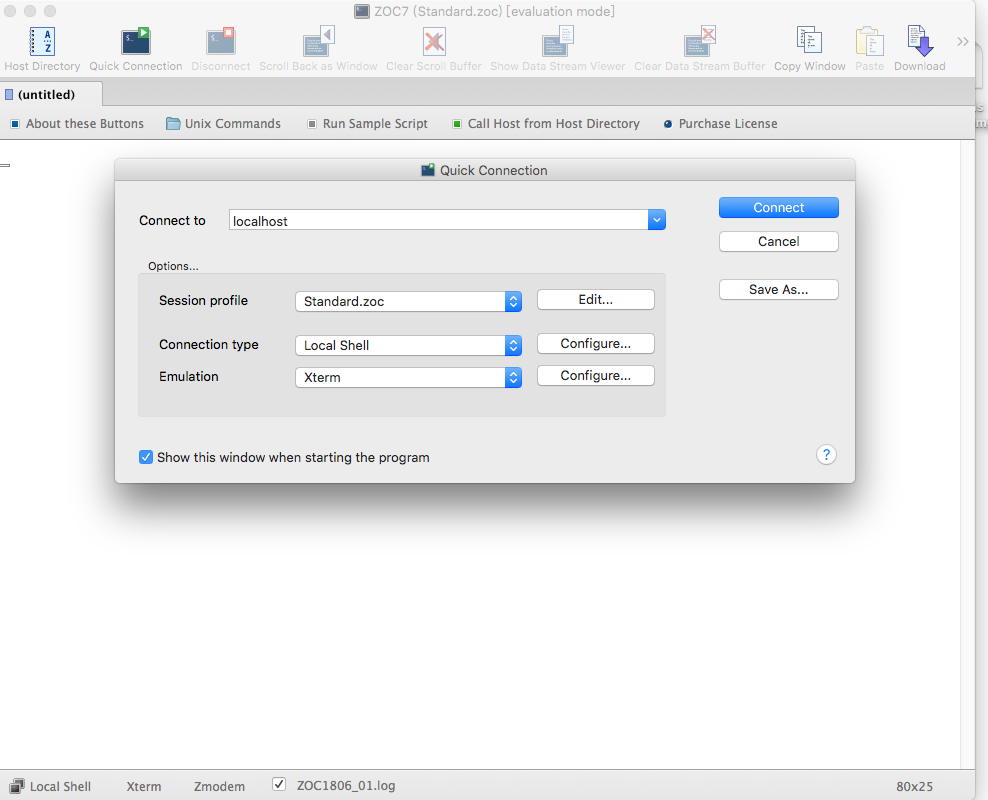Select the (untitled) session tab
The width and height of the screenshot is (988, 800).
coord(50,94)
